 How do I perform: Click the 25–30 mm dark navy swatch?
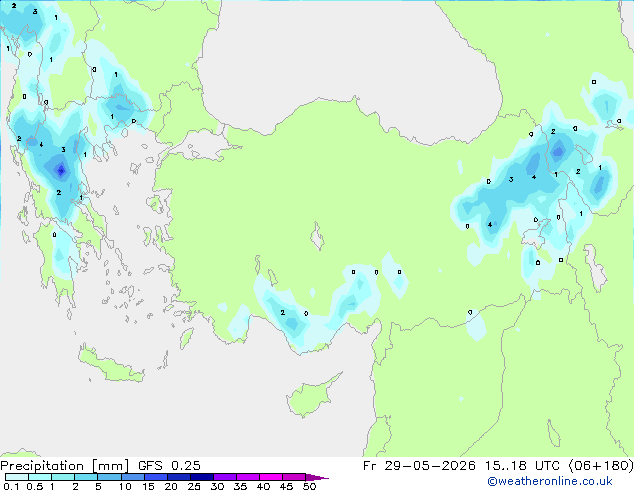[x=202, y=477]
